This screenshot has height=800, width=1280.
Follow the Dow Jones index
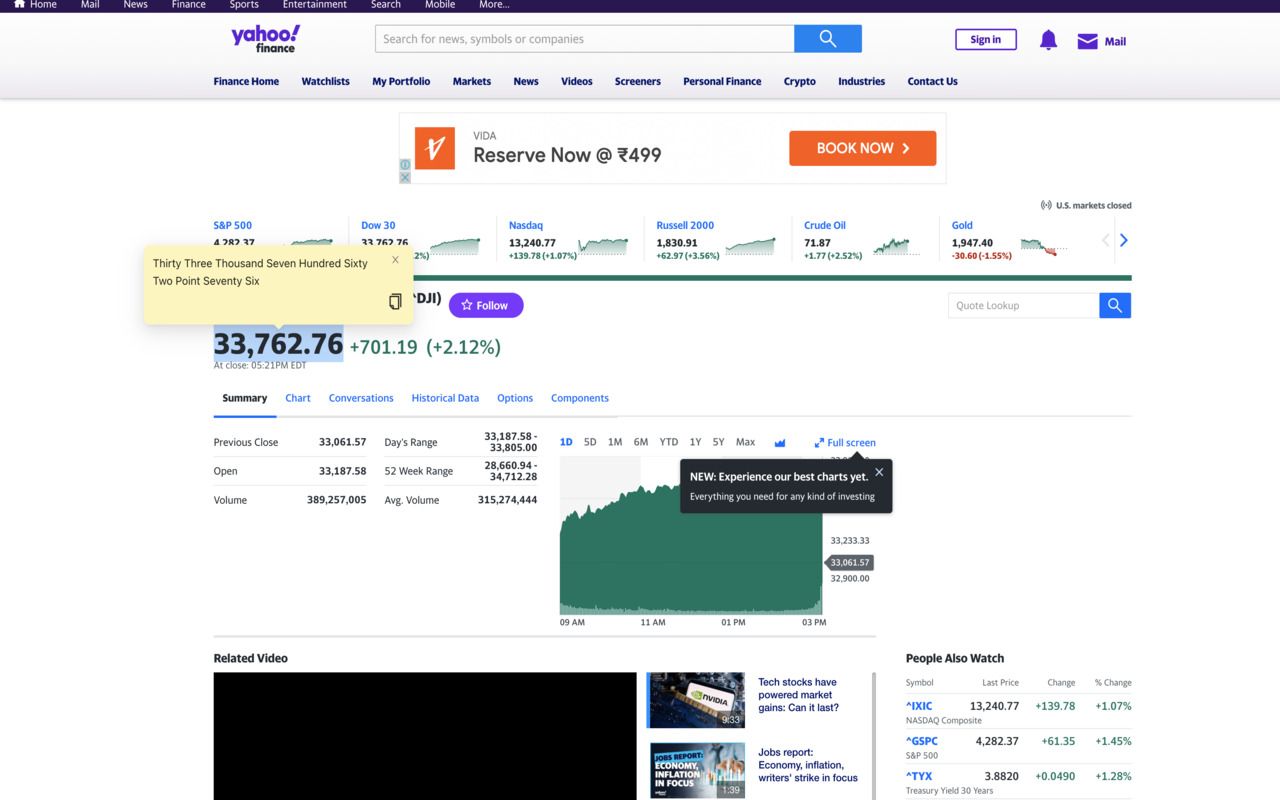(486, 305)
